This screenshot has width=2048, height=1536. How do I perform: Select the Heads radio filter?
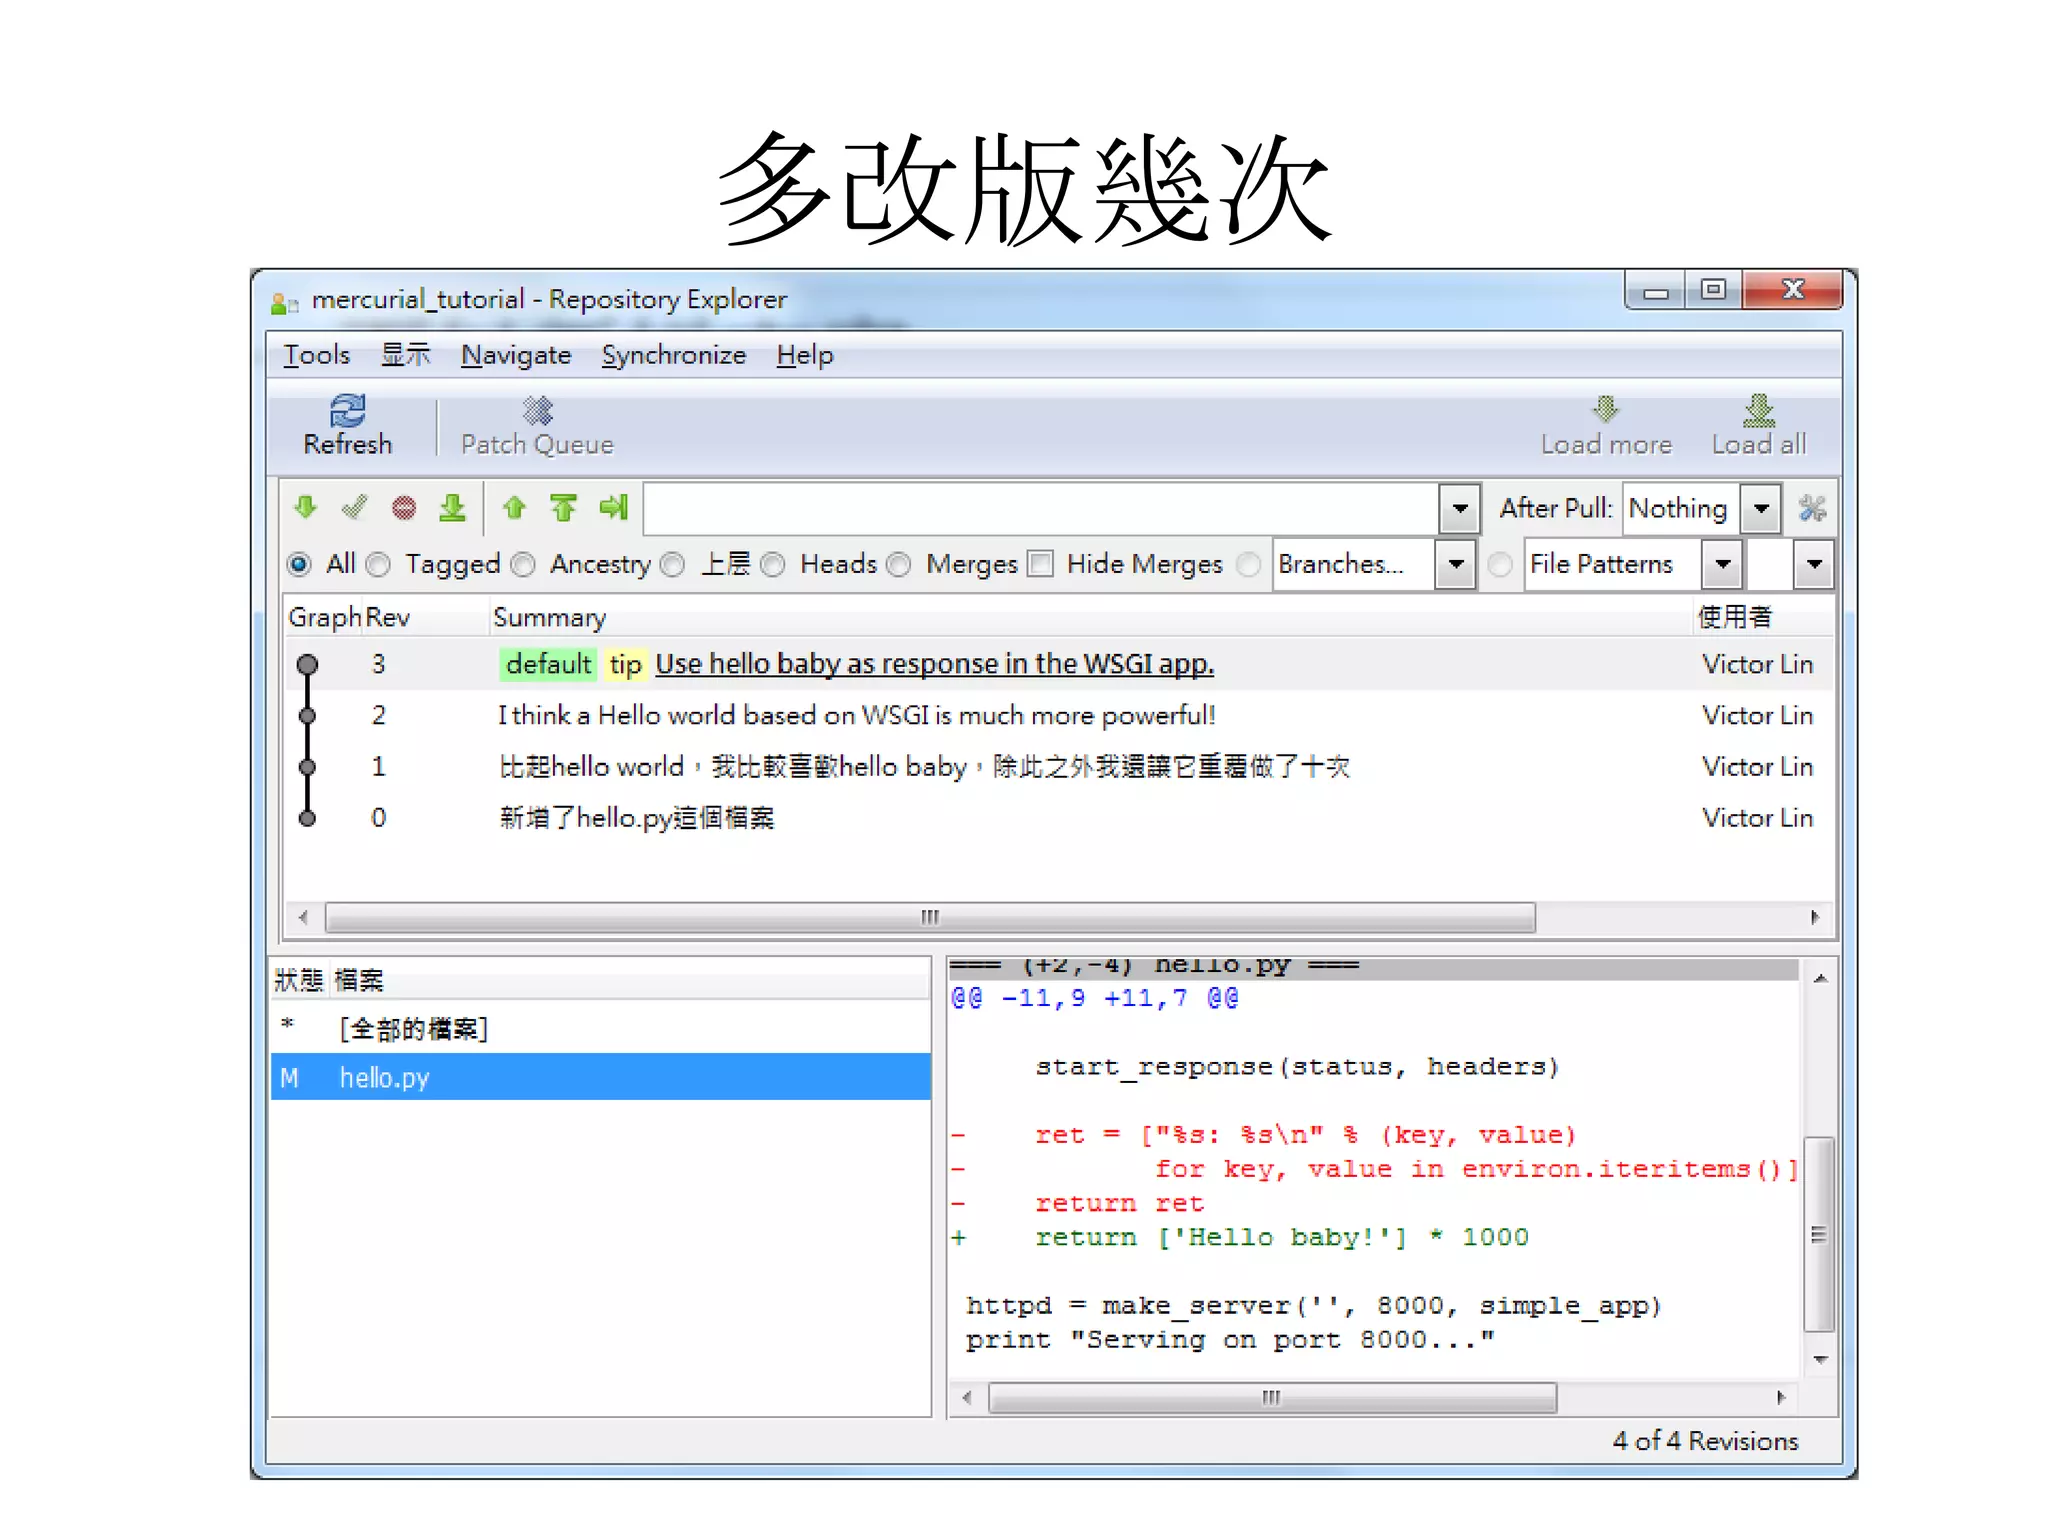click(x=773, y=565)
